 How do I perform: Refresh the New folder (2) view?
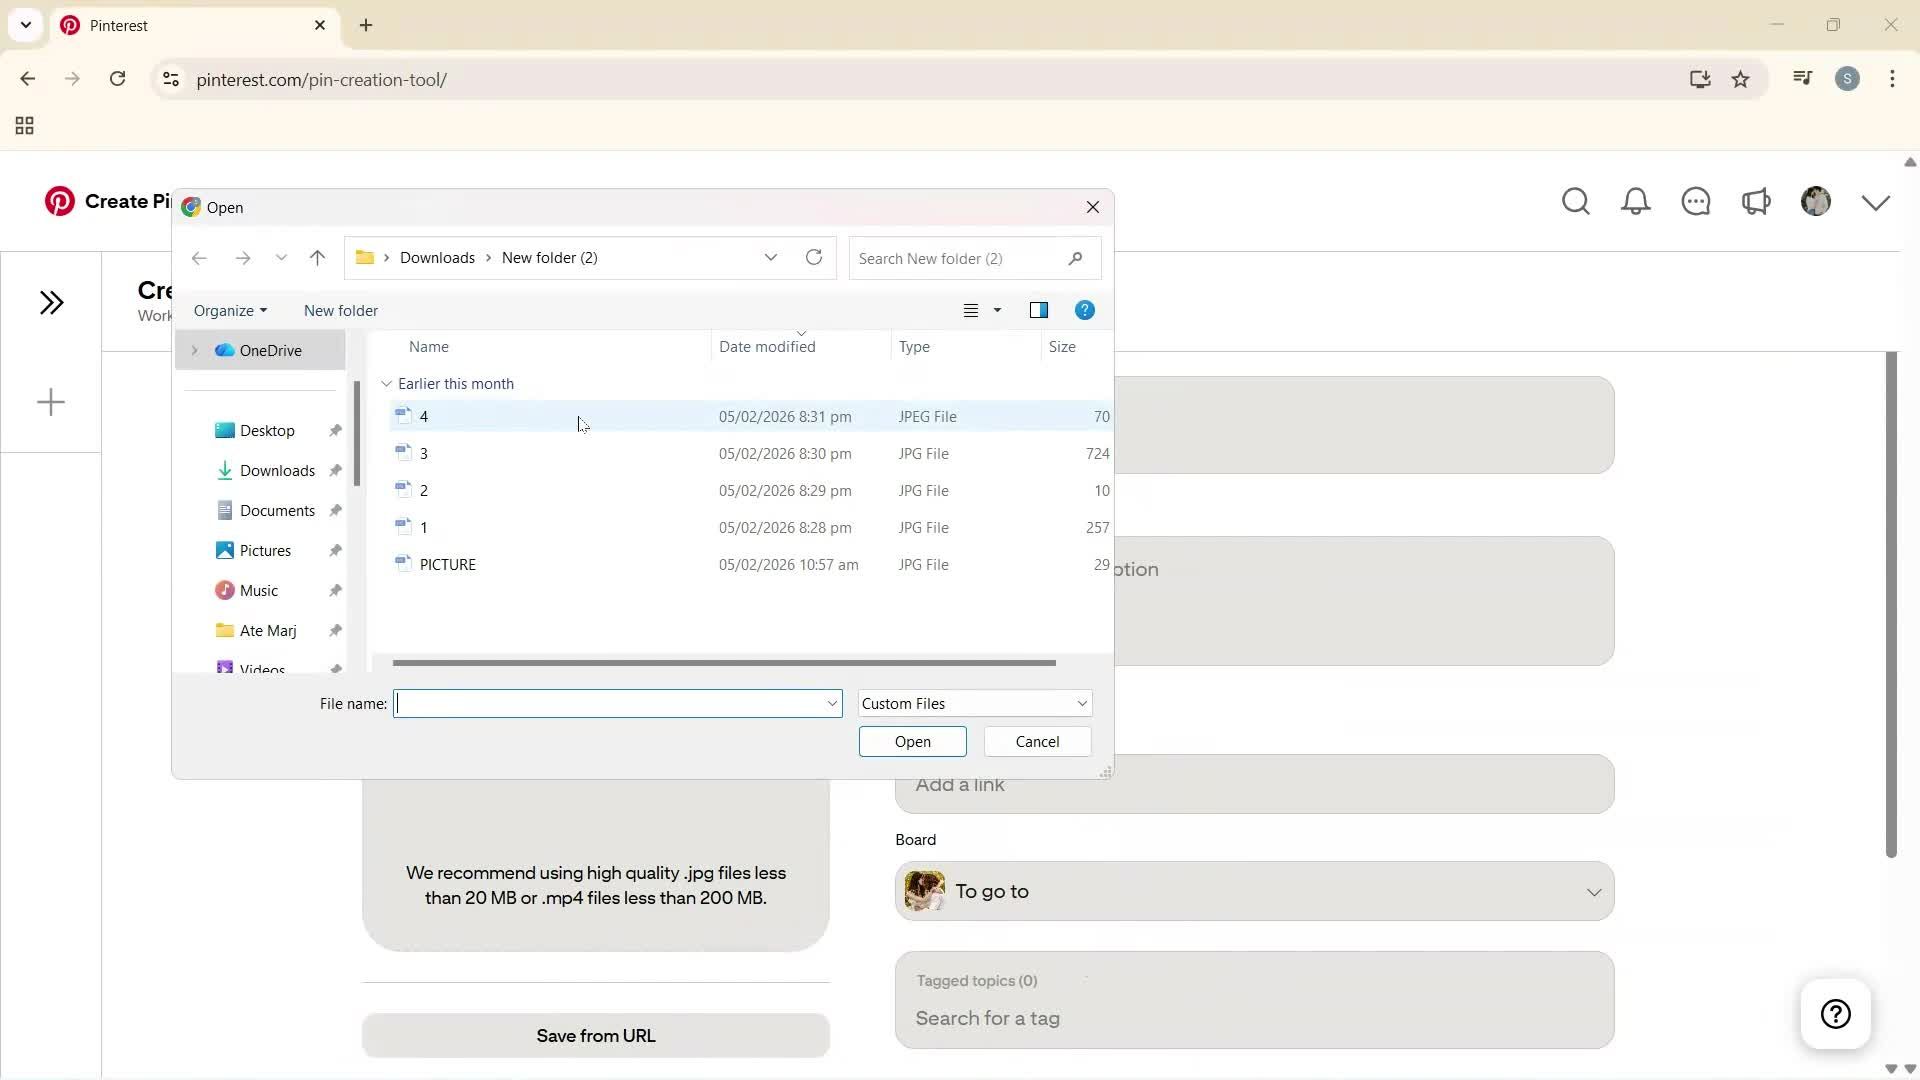[x=813, y=257]
